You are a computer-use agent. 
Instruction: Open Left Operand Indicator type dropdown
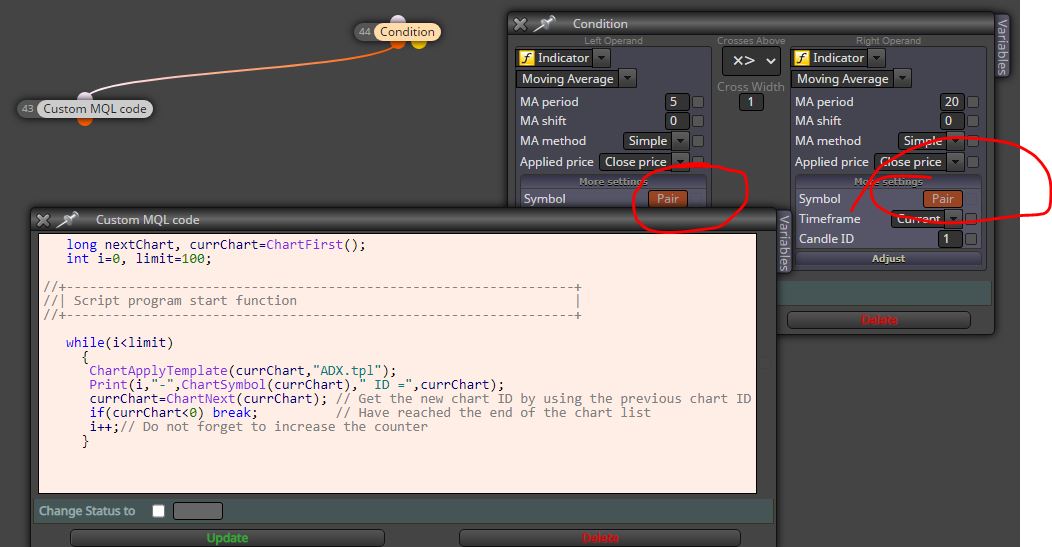tap(602, 58)
